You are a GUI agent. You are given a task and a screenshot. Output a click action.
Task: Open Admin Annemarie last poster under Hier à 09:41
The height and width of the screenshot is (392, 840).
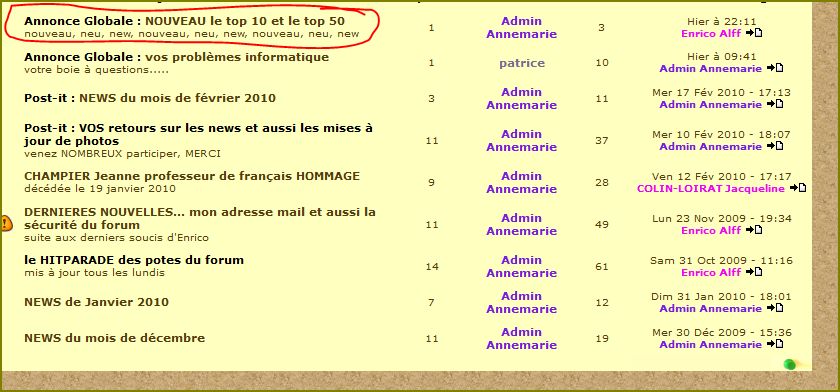[710, 69]
